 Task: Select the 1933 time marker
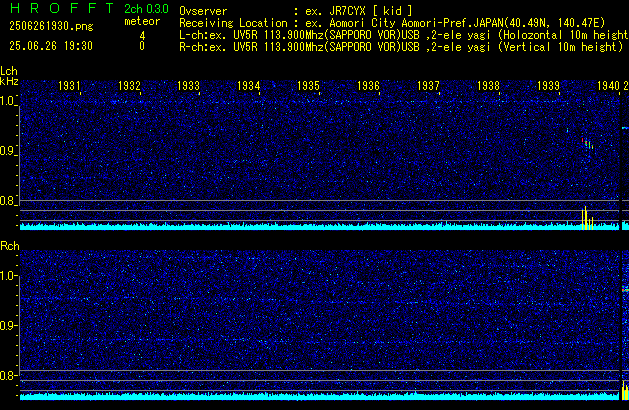[189, 86]
